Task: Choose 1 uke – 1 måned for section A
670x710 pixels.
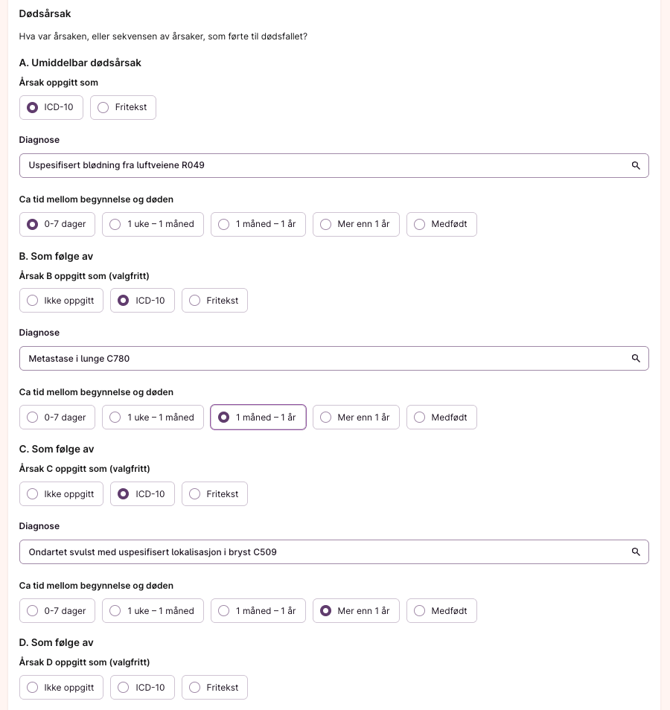Action: click(x=153, y=225)
